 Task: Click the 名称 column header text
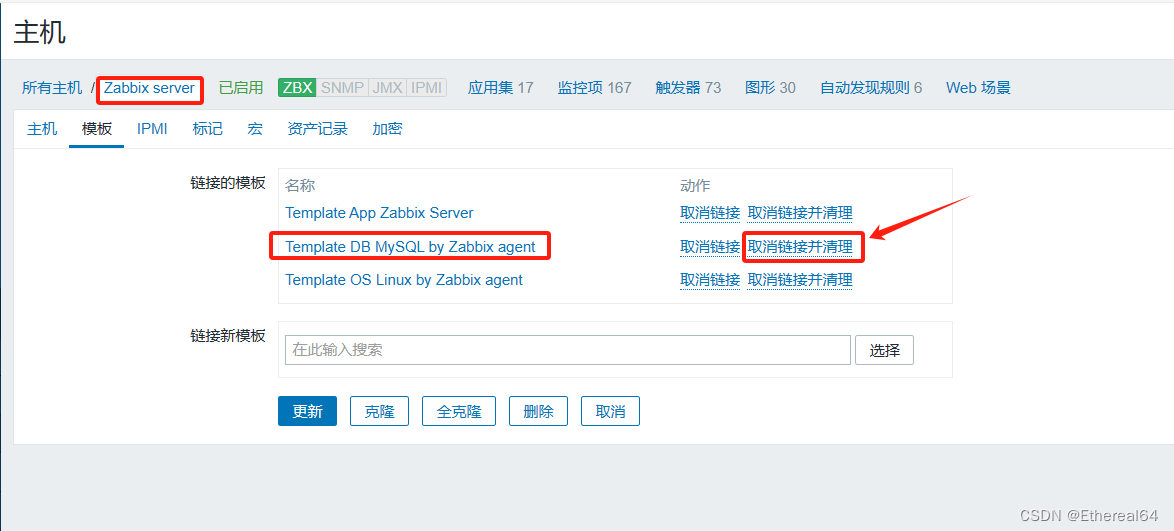tap(300, 186)
